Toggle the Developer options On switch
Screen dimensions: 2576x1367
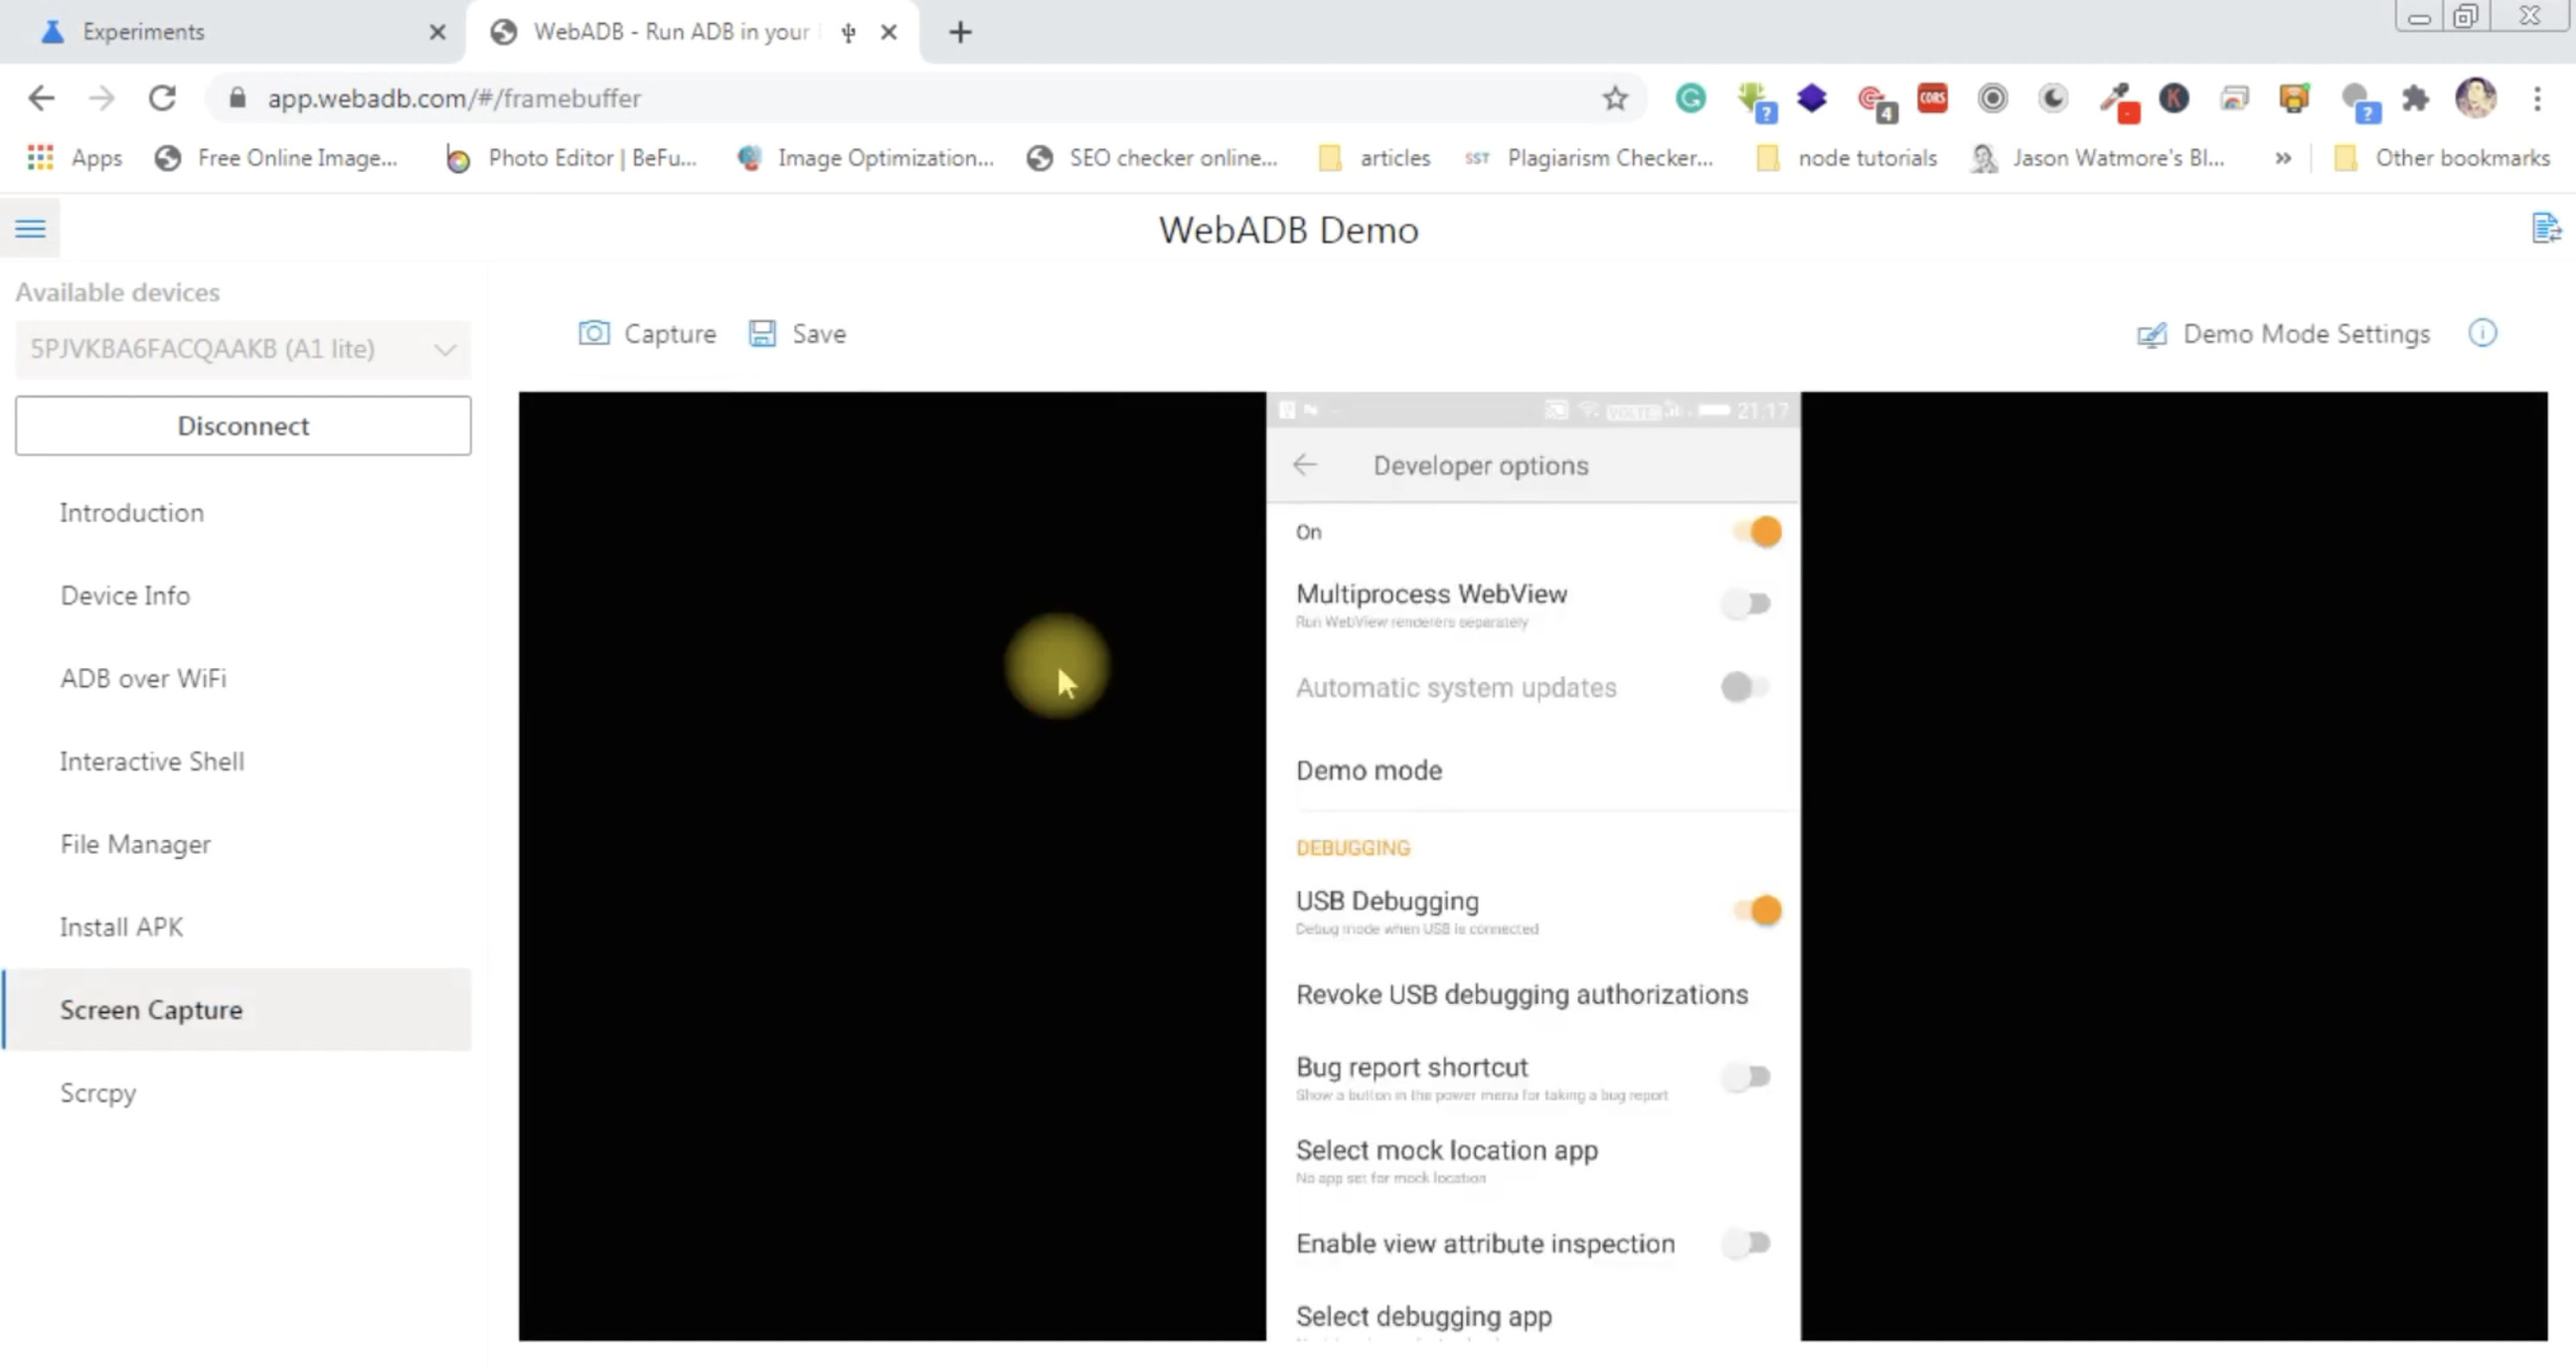1759,532
